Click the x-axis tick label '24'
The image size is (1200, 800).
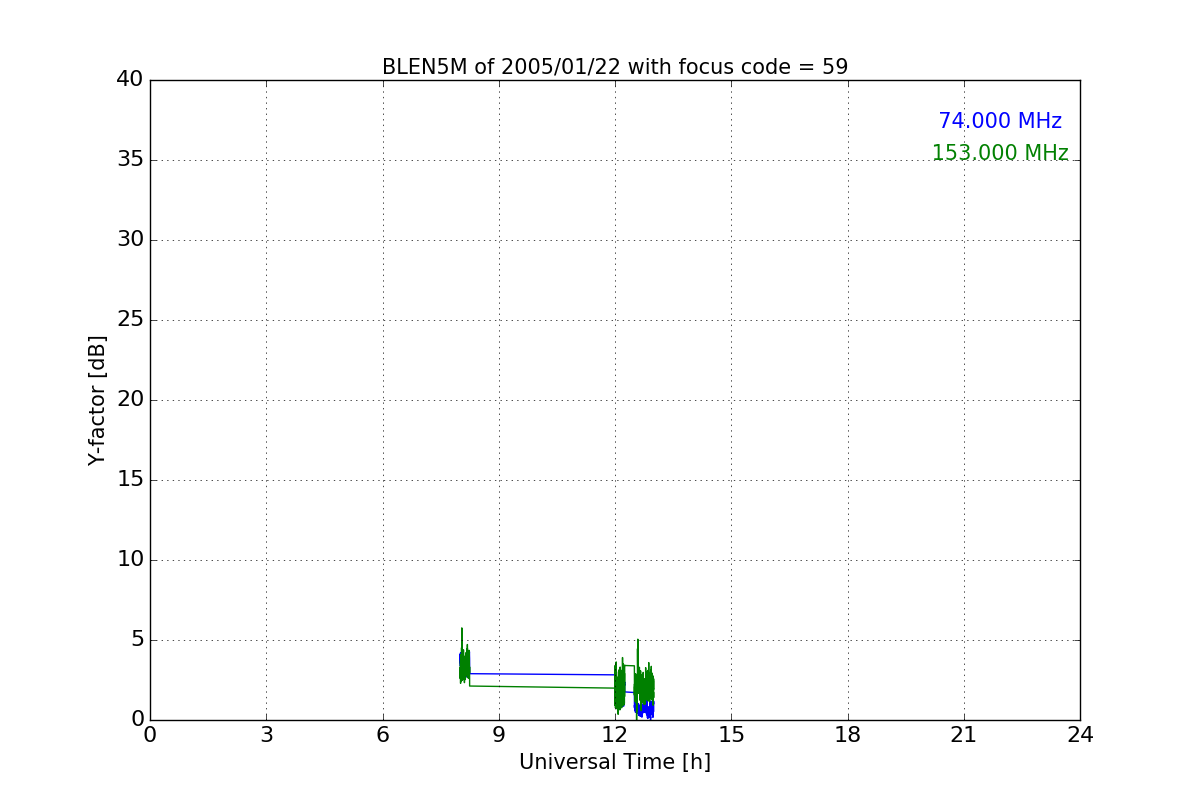click(x=1080, y=735)
